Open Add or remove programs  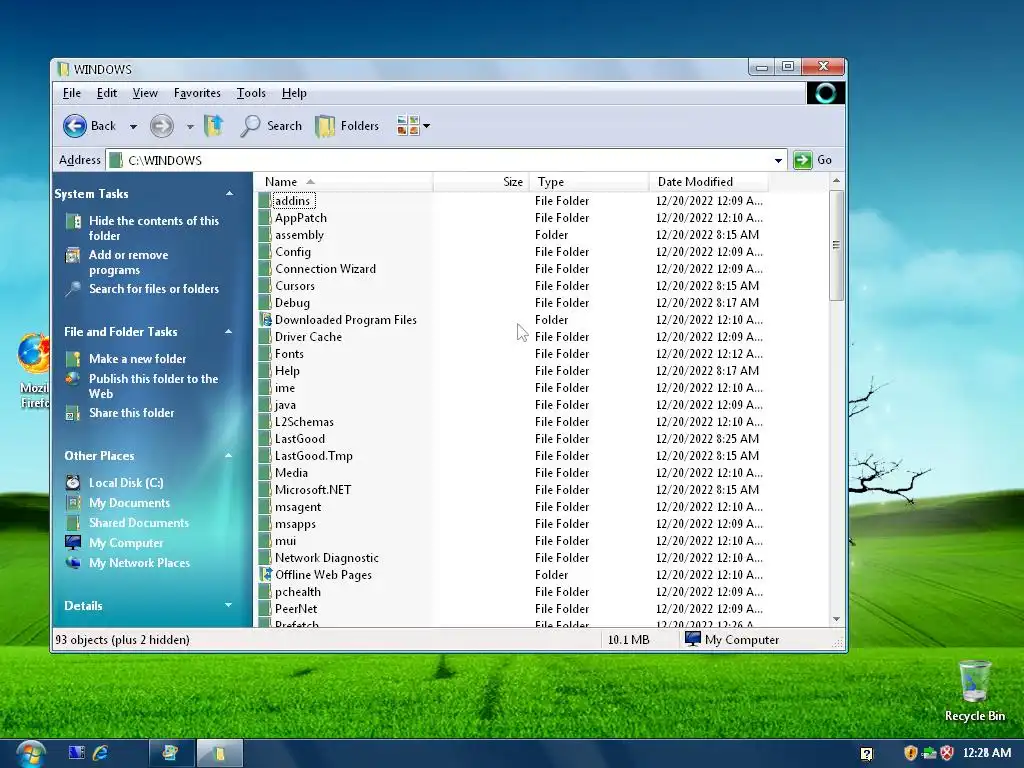point(128,262)
